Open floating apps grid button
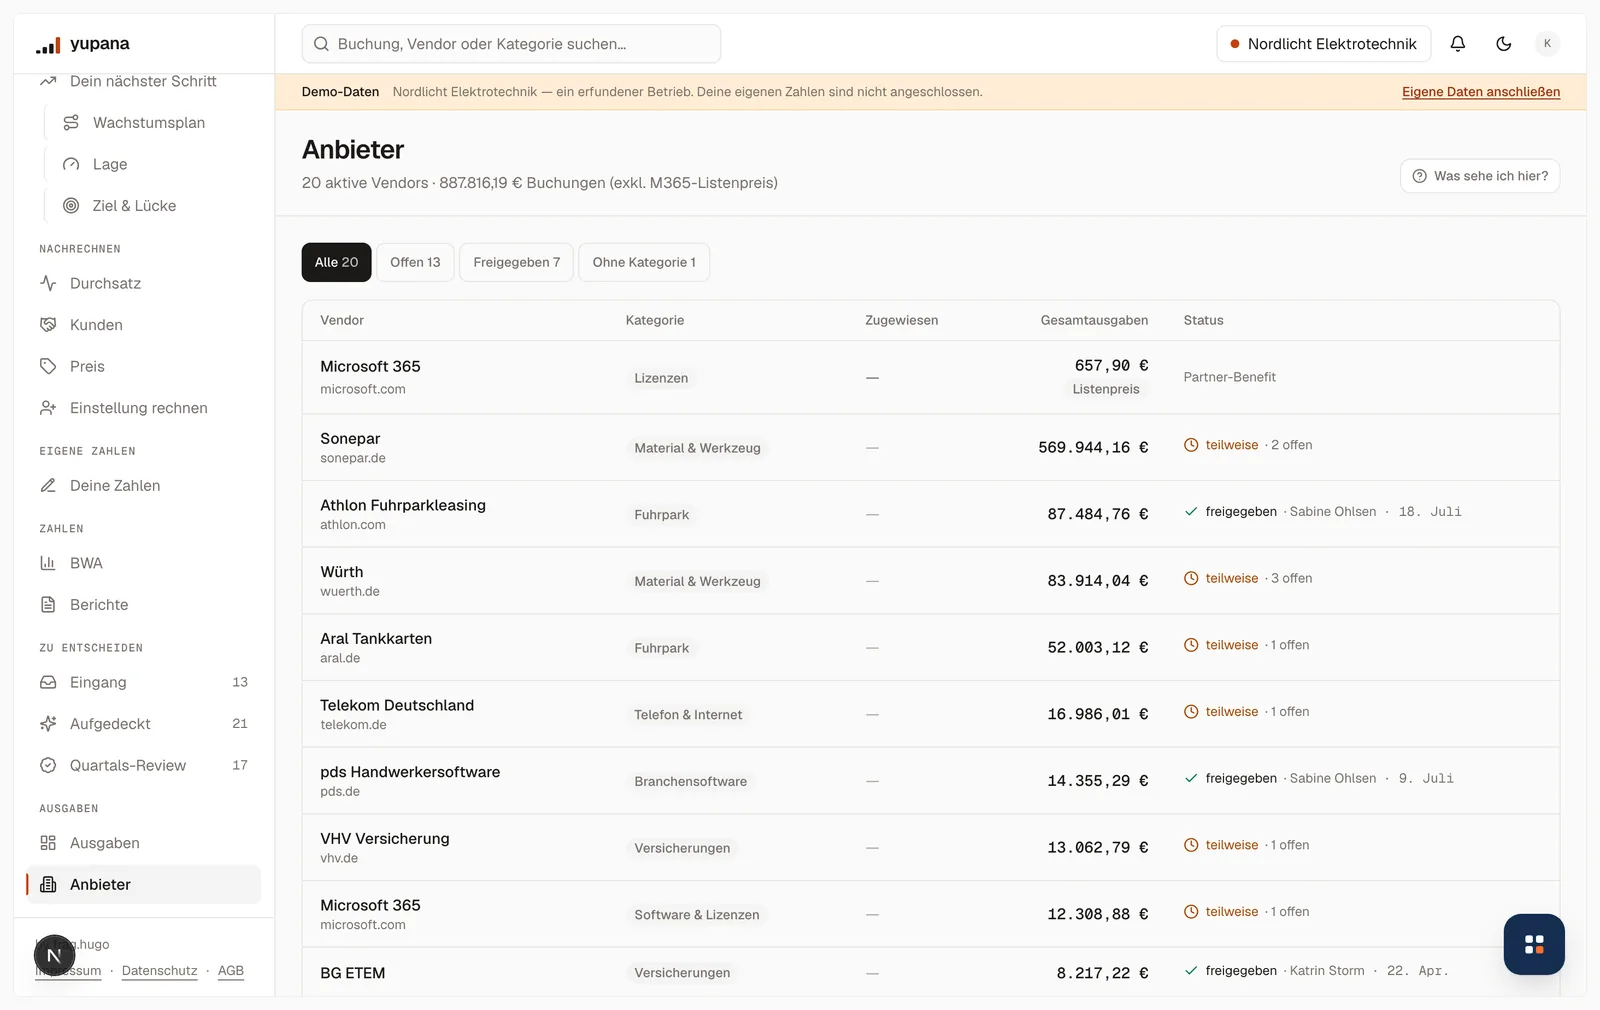 [1534, 944]
